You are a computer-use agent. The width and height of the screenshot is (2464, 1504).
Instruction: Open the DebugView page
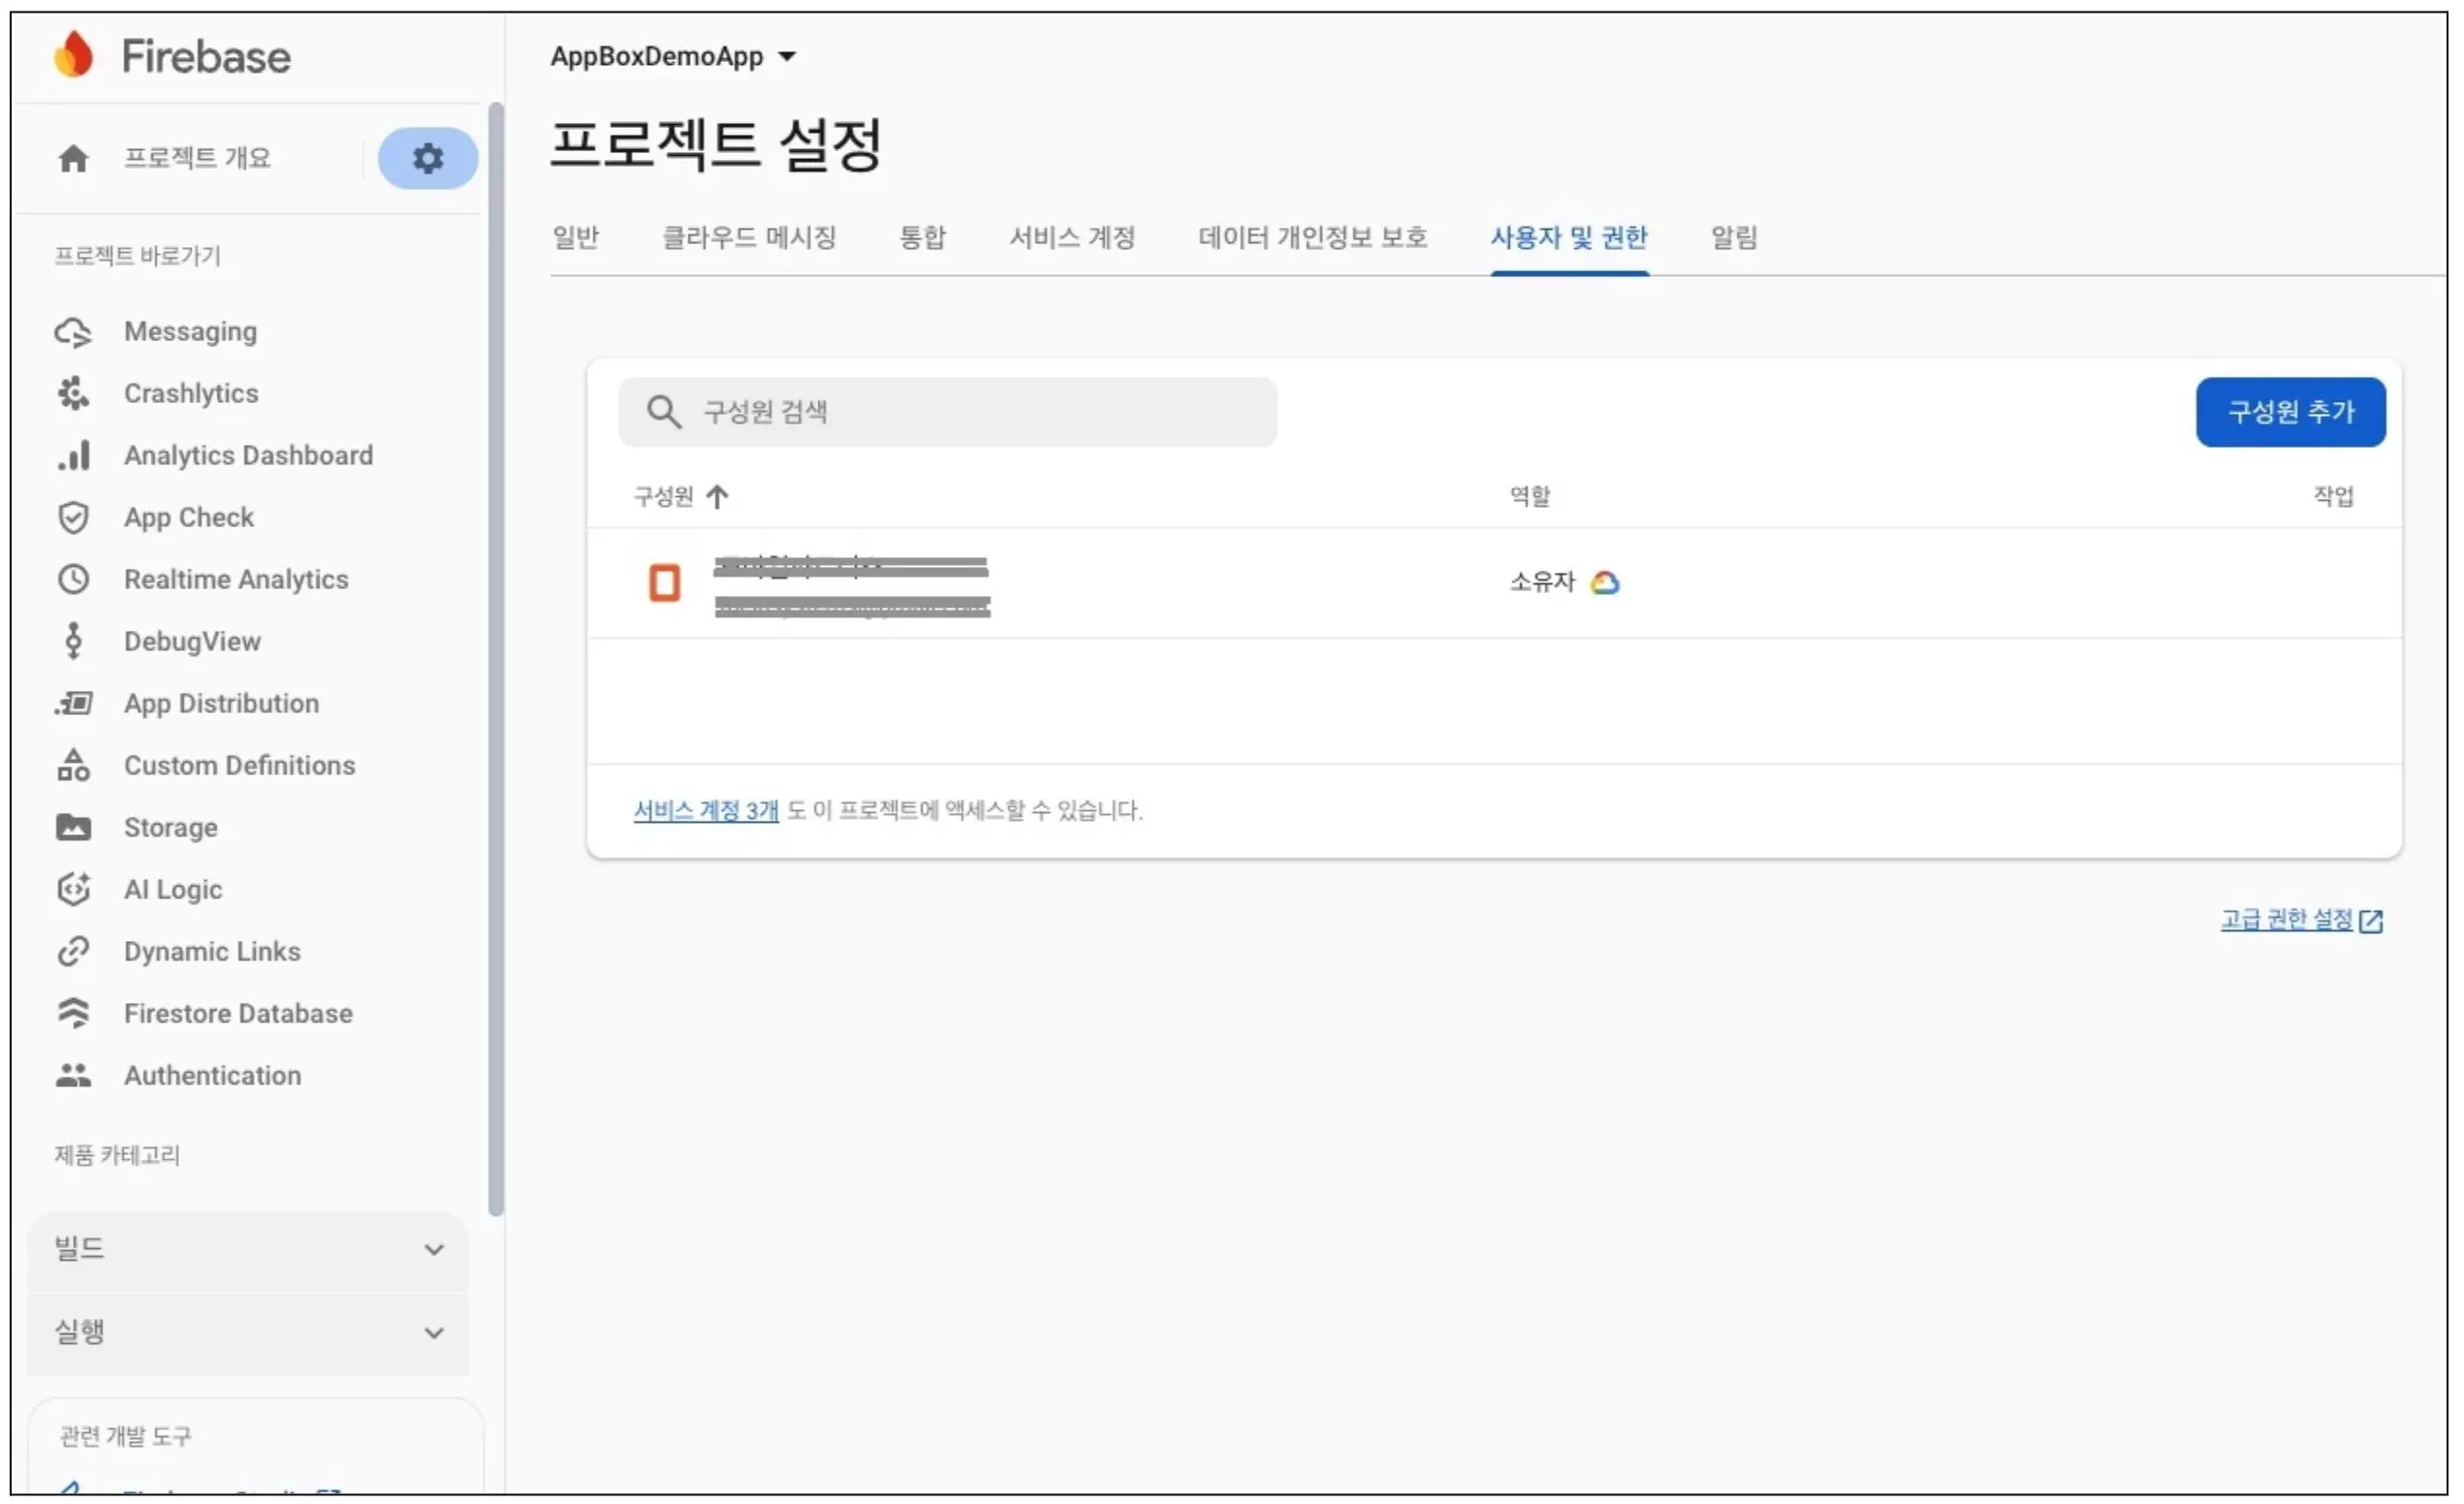[x=192, y=642]
